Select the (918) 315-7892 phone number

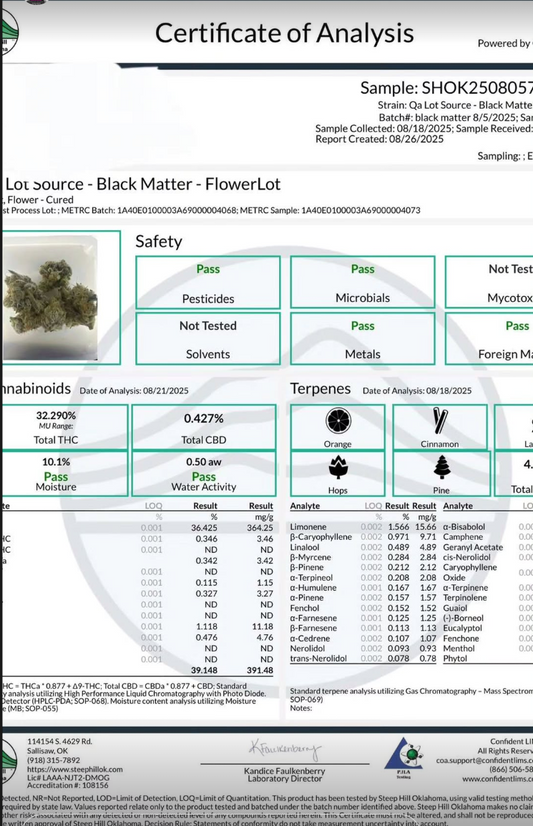54,760
